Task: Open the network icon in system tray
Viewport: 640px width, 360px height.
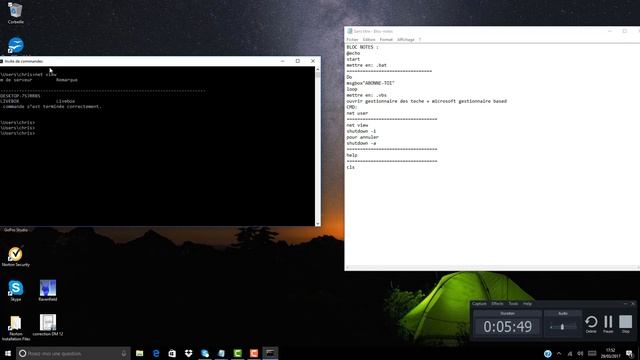Action: (570, 353)
